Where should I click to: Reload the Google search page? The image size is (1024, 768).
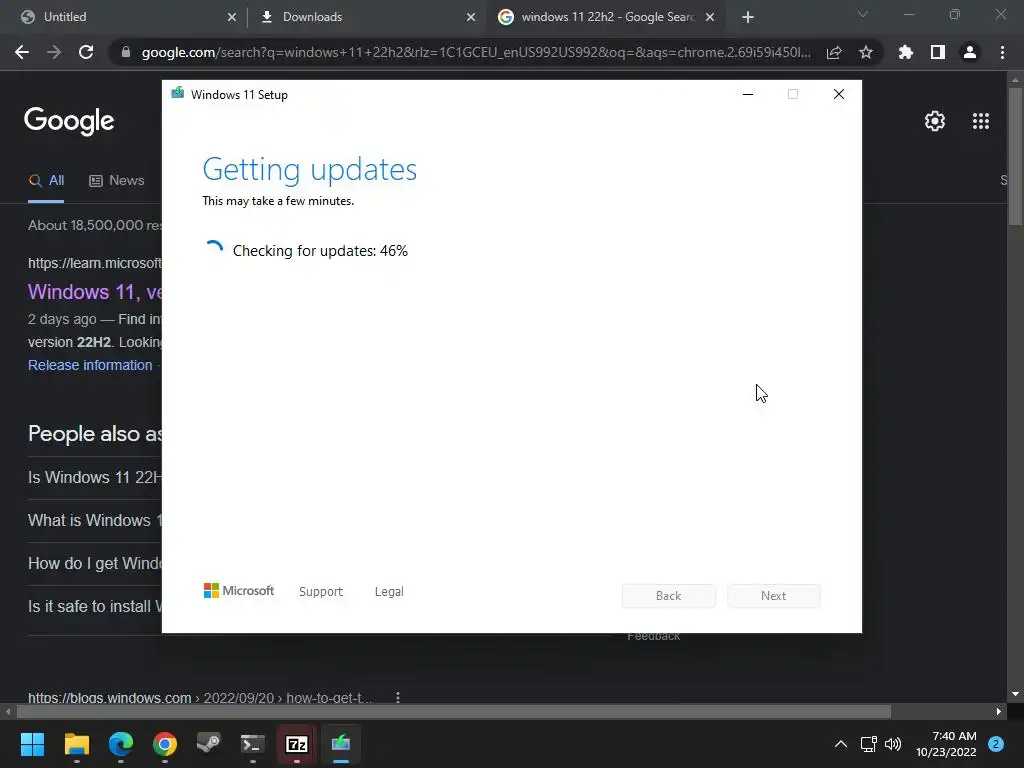pos(86,52)
